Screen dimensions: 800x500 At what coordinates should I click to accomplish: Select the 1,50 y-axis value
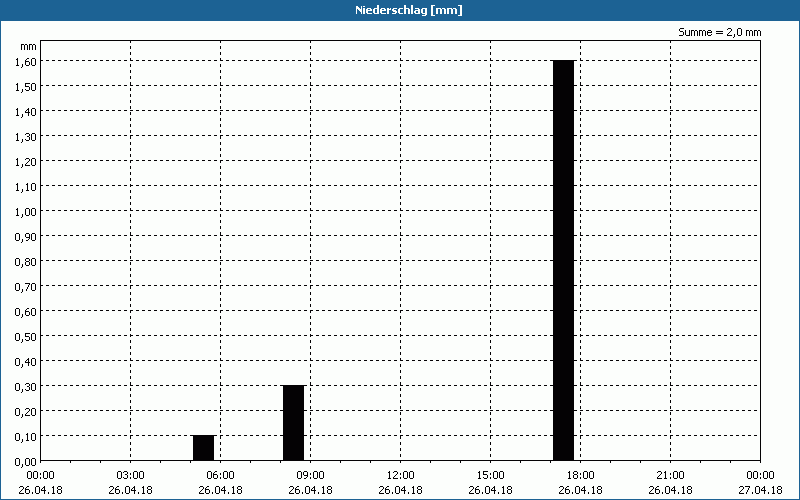(26, 86)
